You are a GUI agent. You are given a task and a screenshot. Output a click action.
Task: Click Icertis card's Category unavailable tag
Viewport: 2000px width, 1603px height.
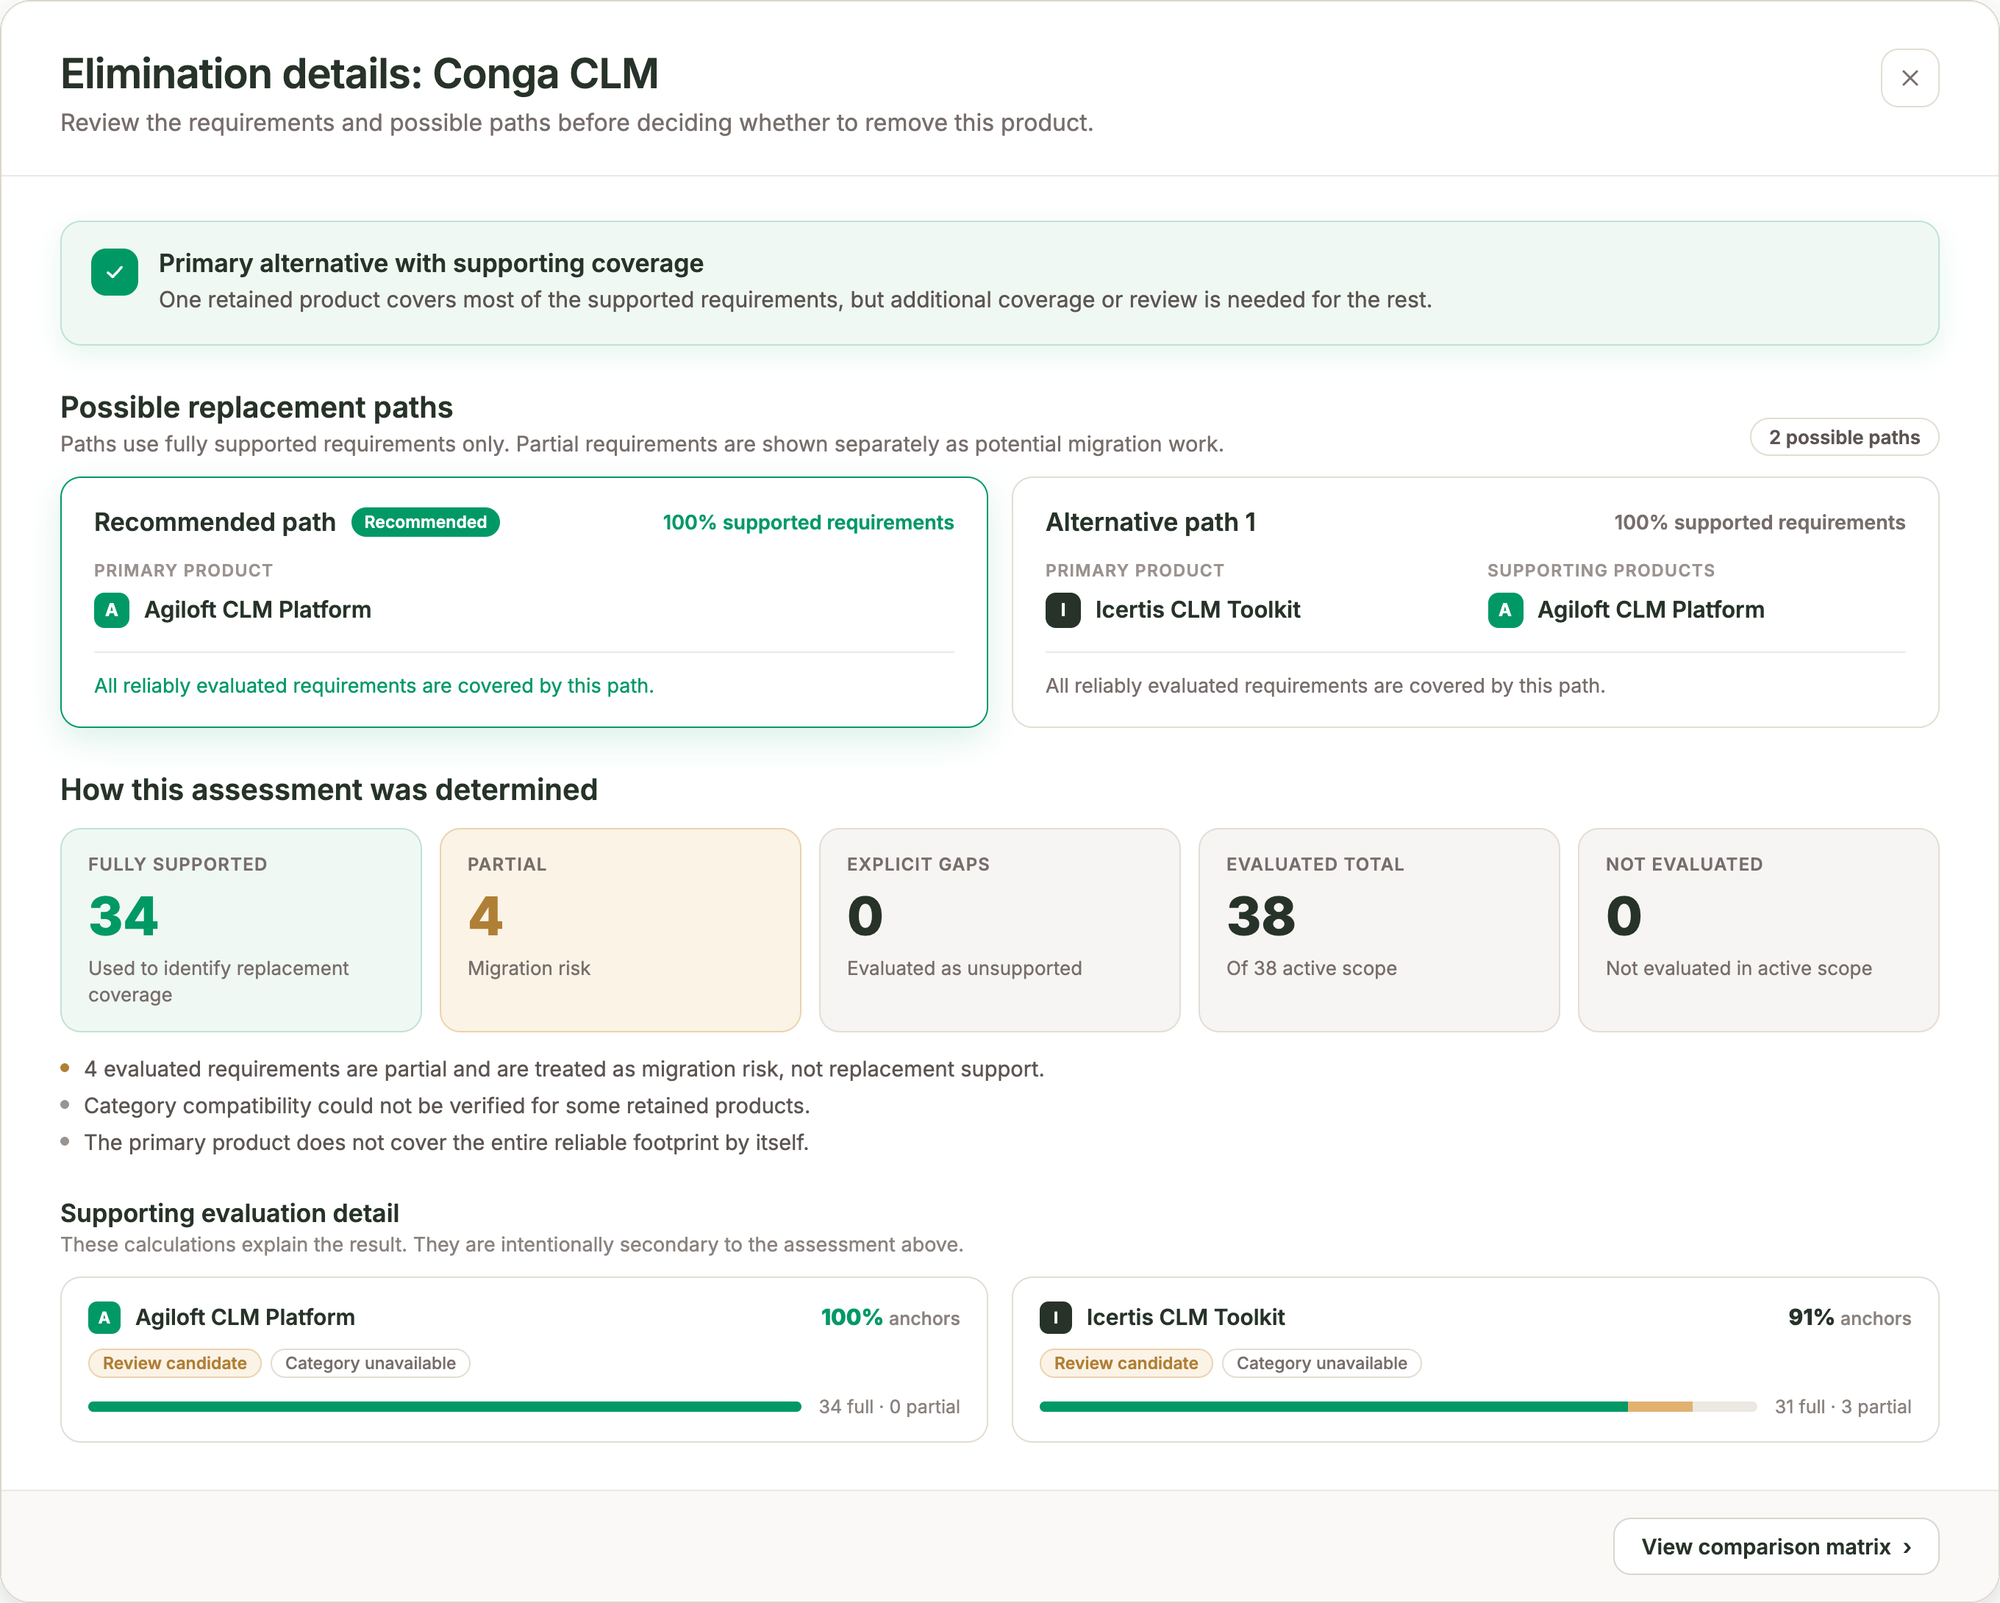[1321, 1363]
